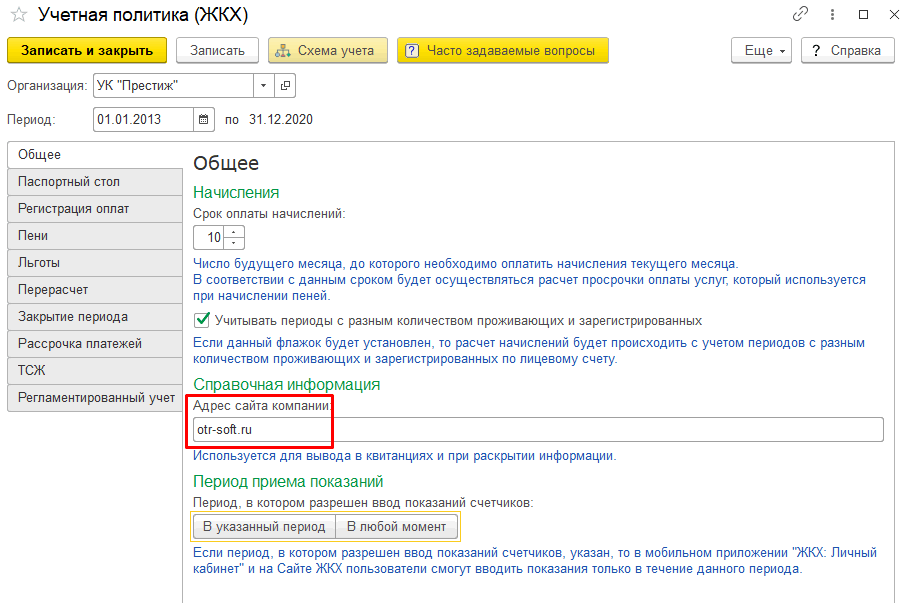This screenshot has height=603, width=909.
Task: Select В указанный период option
Action: click(264, 526)
